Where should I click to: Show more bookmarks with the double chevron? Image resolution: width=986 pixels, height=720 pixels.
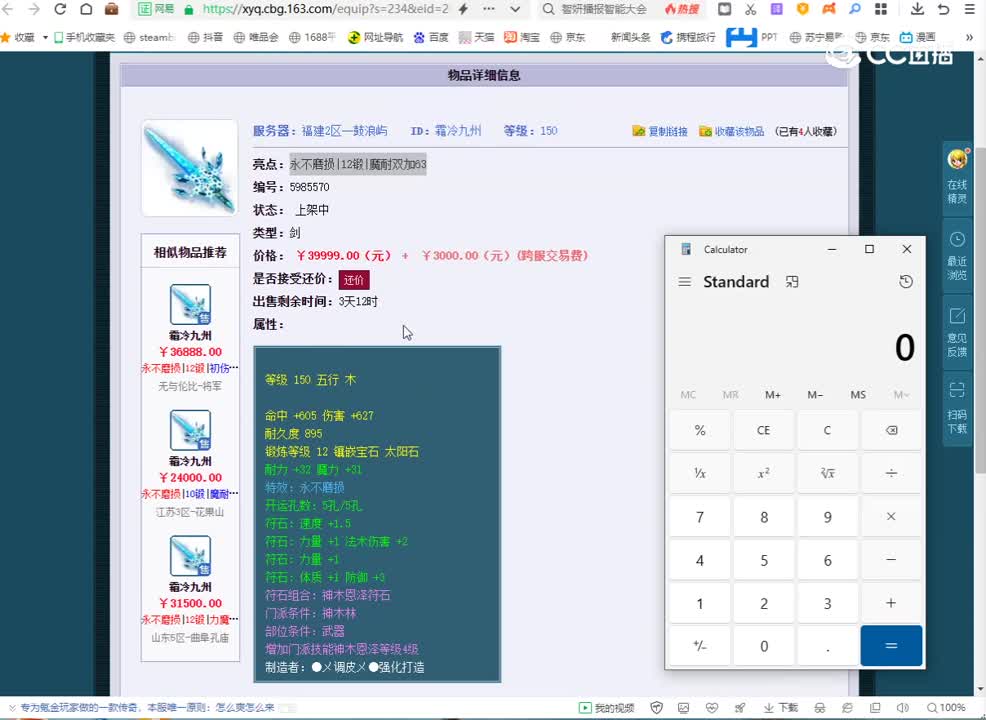coord(969,38)
